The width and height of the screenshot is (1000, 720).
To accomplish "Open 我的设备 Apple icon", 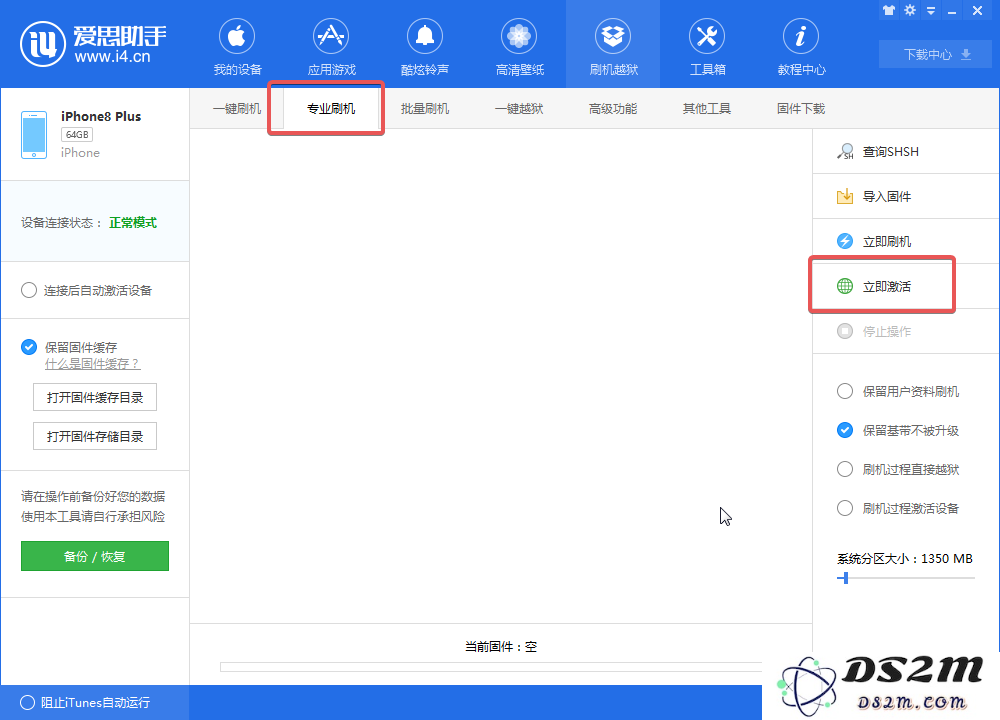I will click(237, 36).
